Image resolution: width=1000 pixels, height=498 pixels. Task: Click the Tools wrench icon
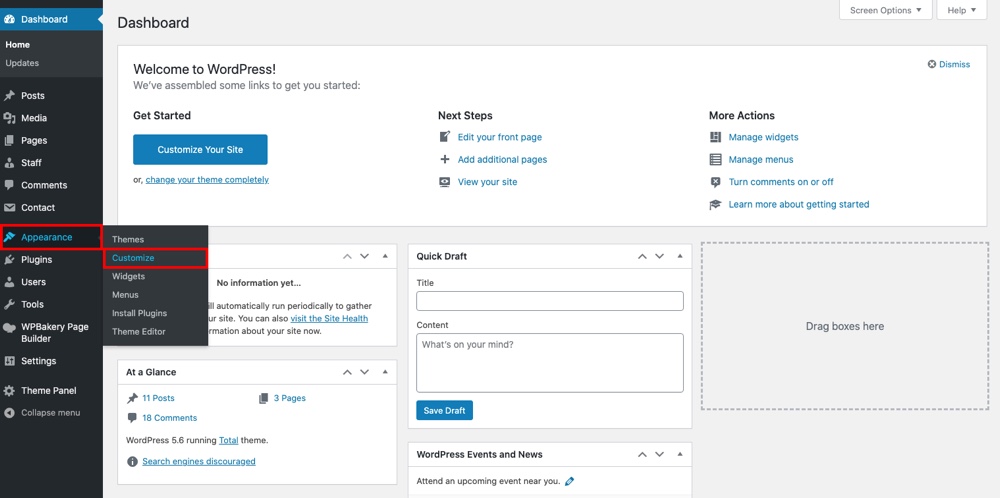(9, 304)
